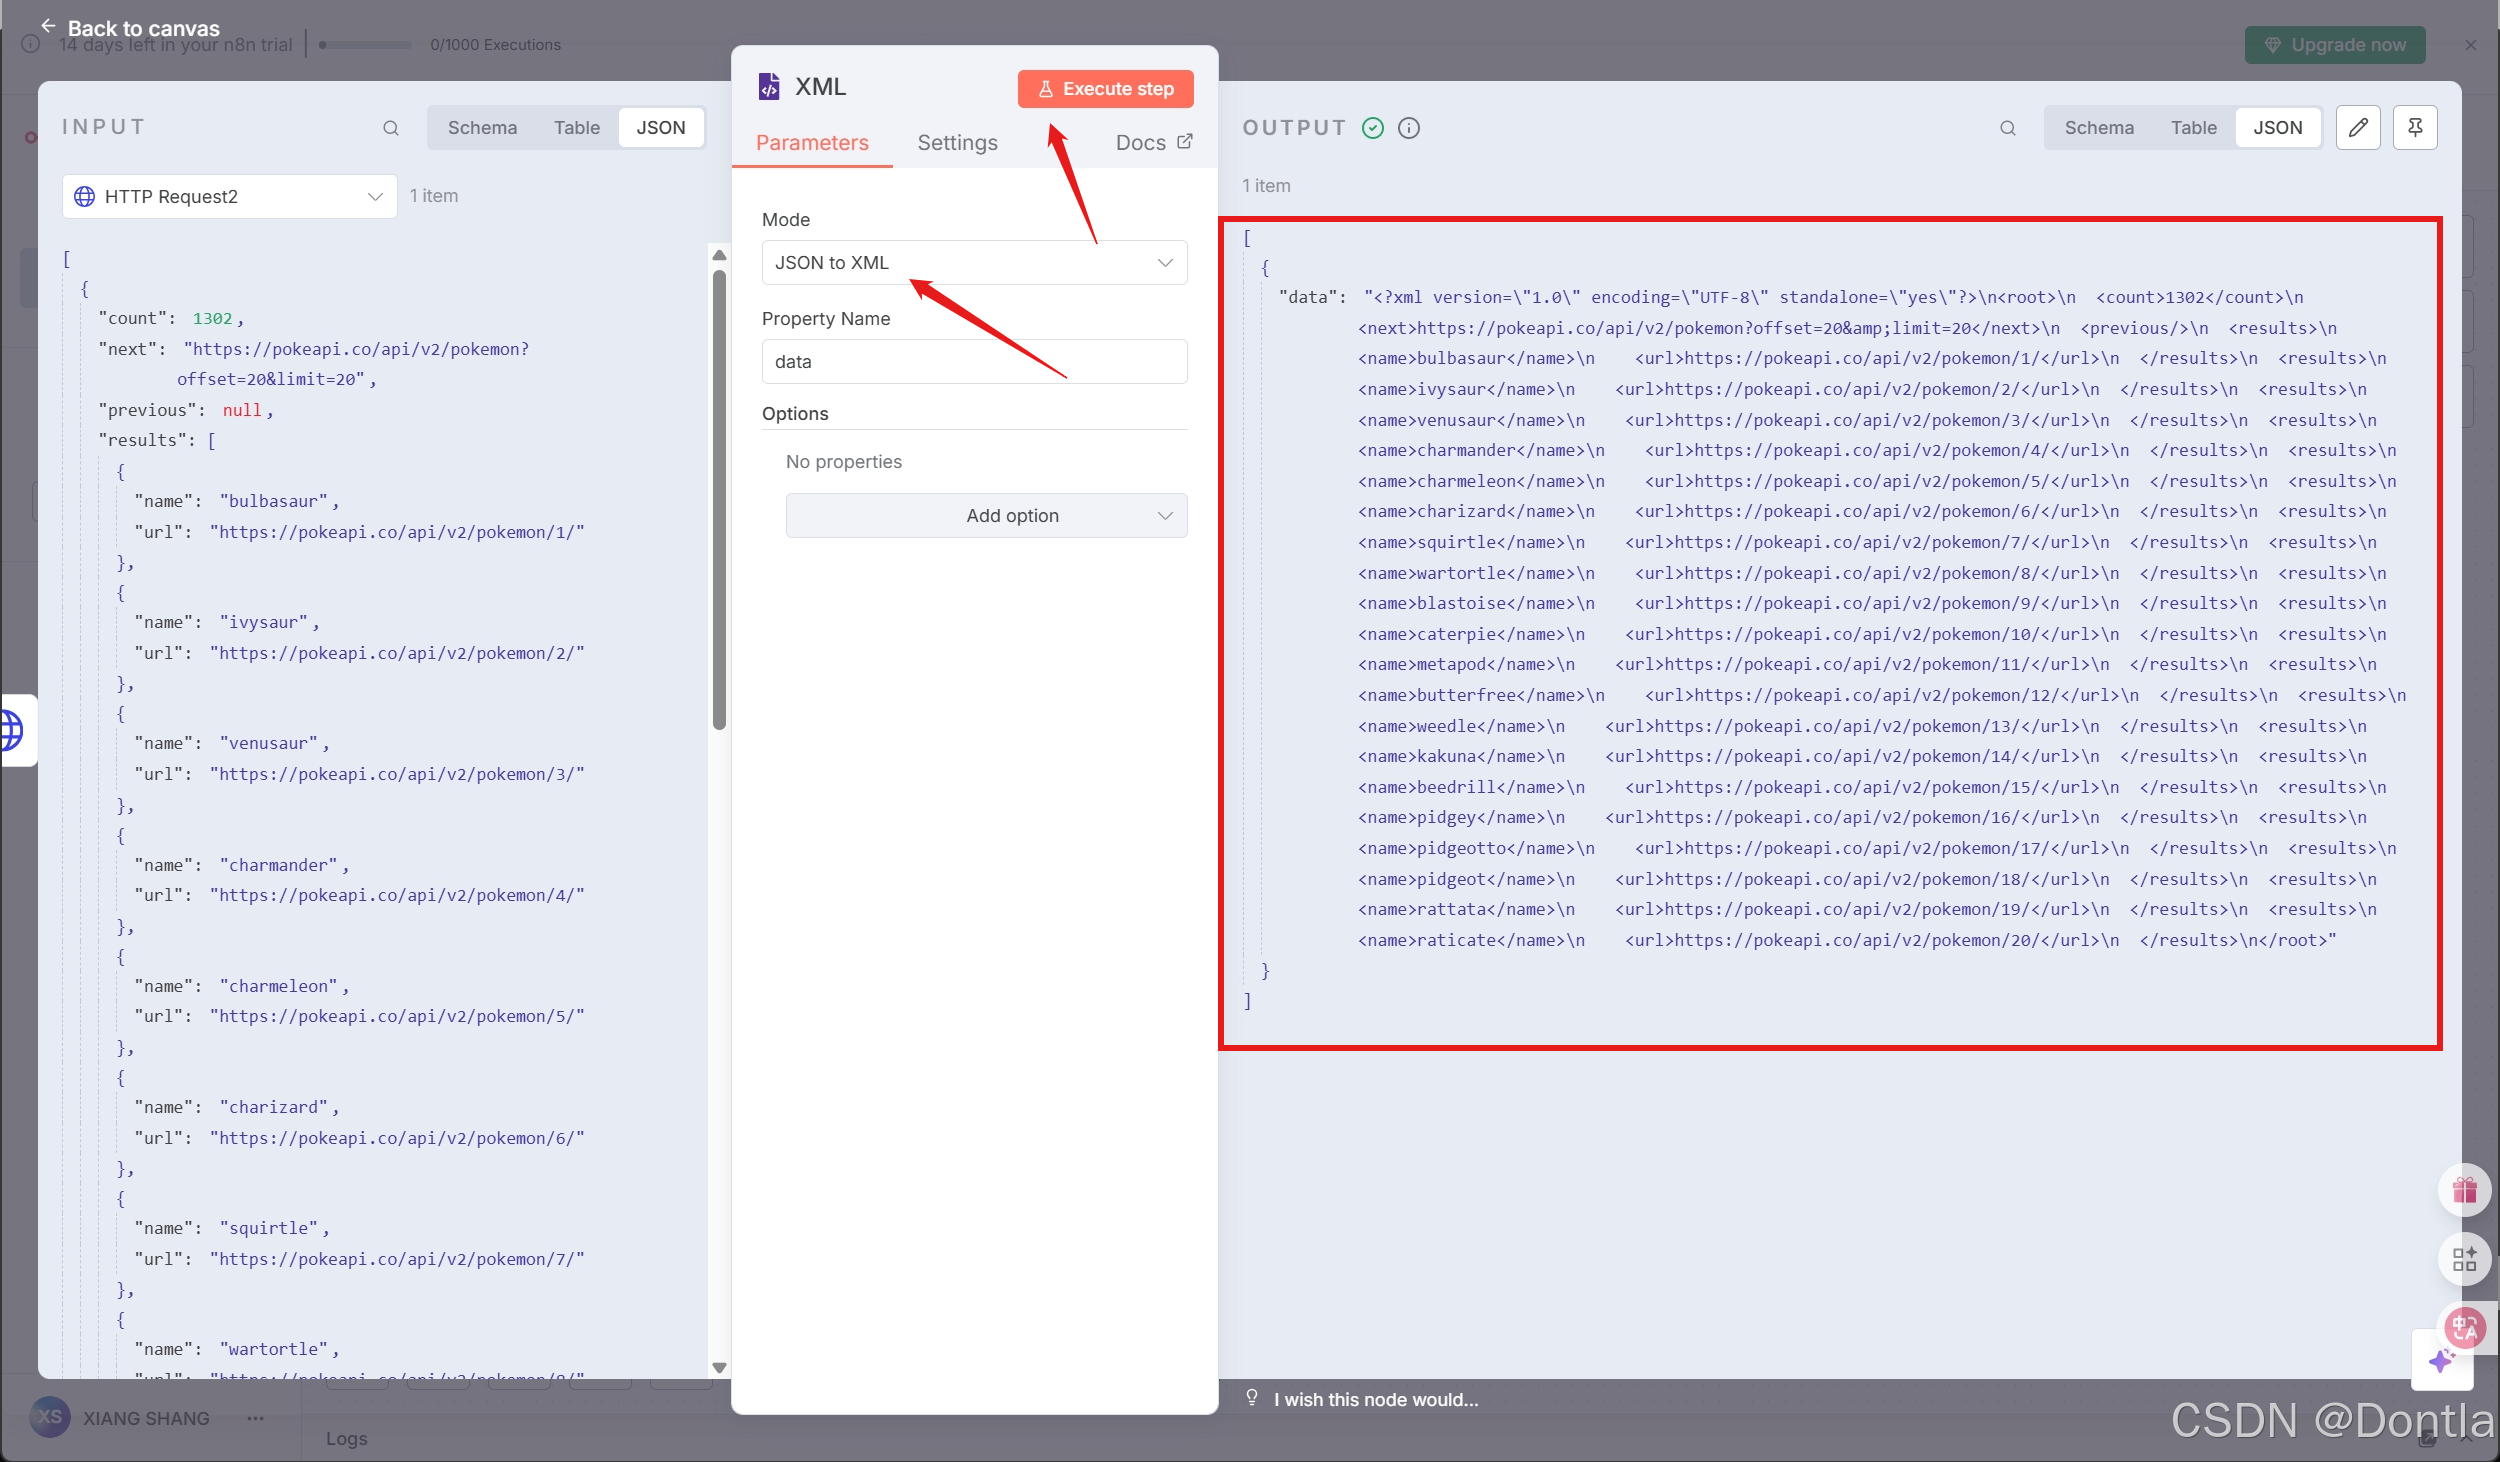The width and height of the screenshot is (2500, 1462).
Task: Open the gift icon button
Action: click(2464, 1190)
